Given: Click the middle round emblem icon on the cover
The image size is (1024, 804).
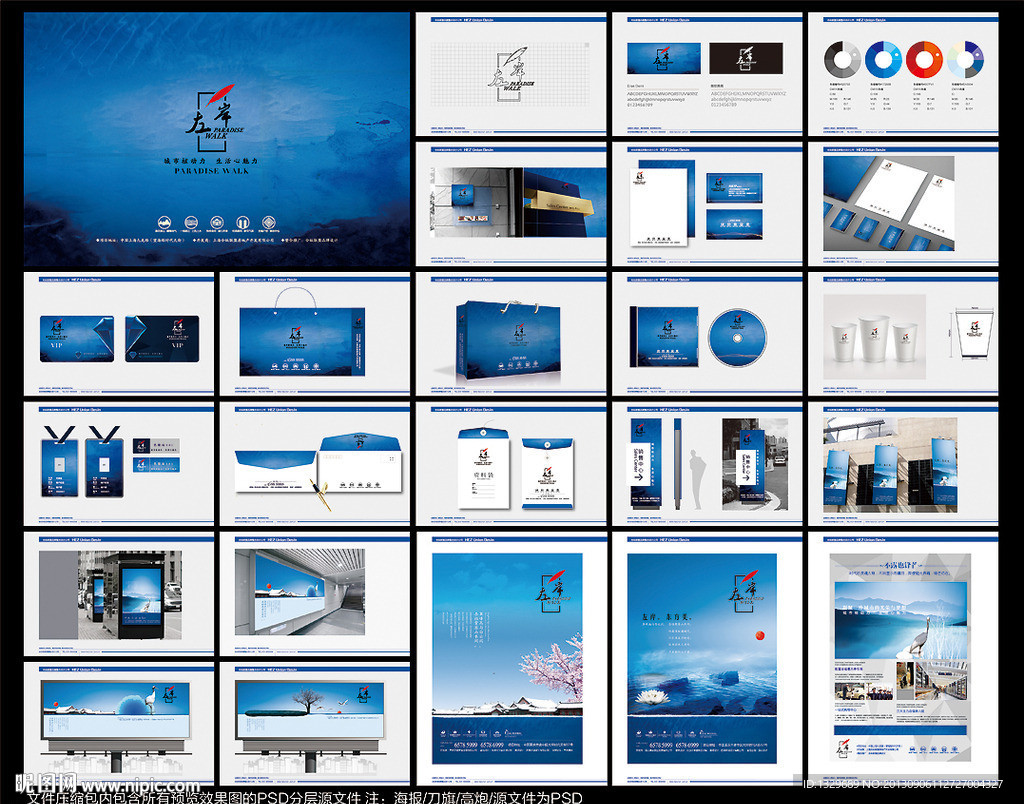Looking at the screenshot, I should pos(215,221).
